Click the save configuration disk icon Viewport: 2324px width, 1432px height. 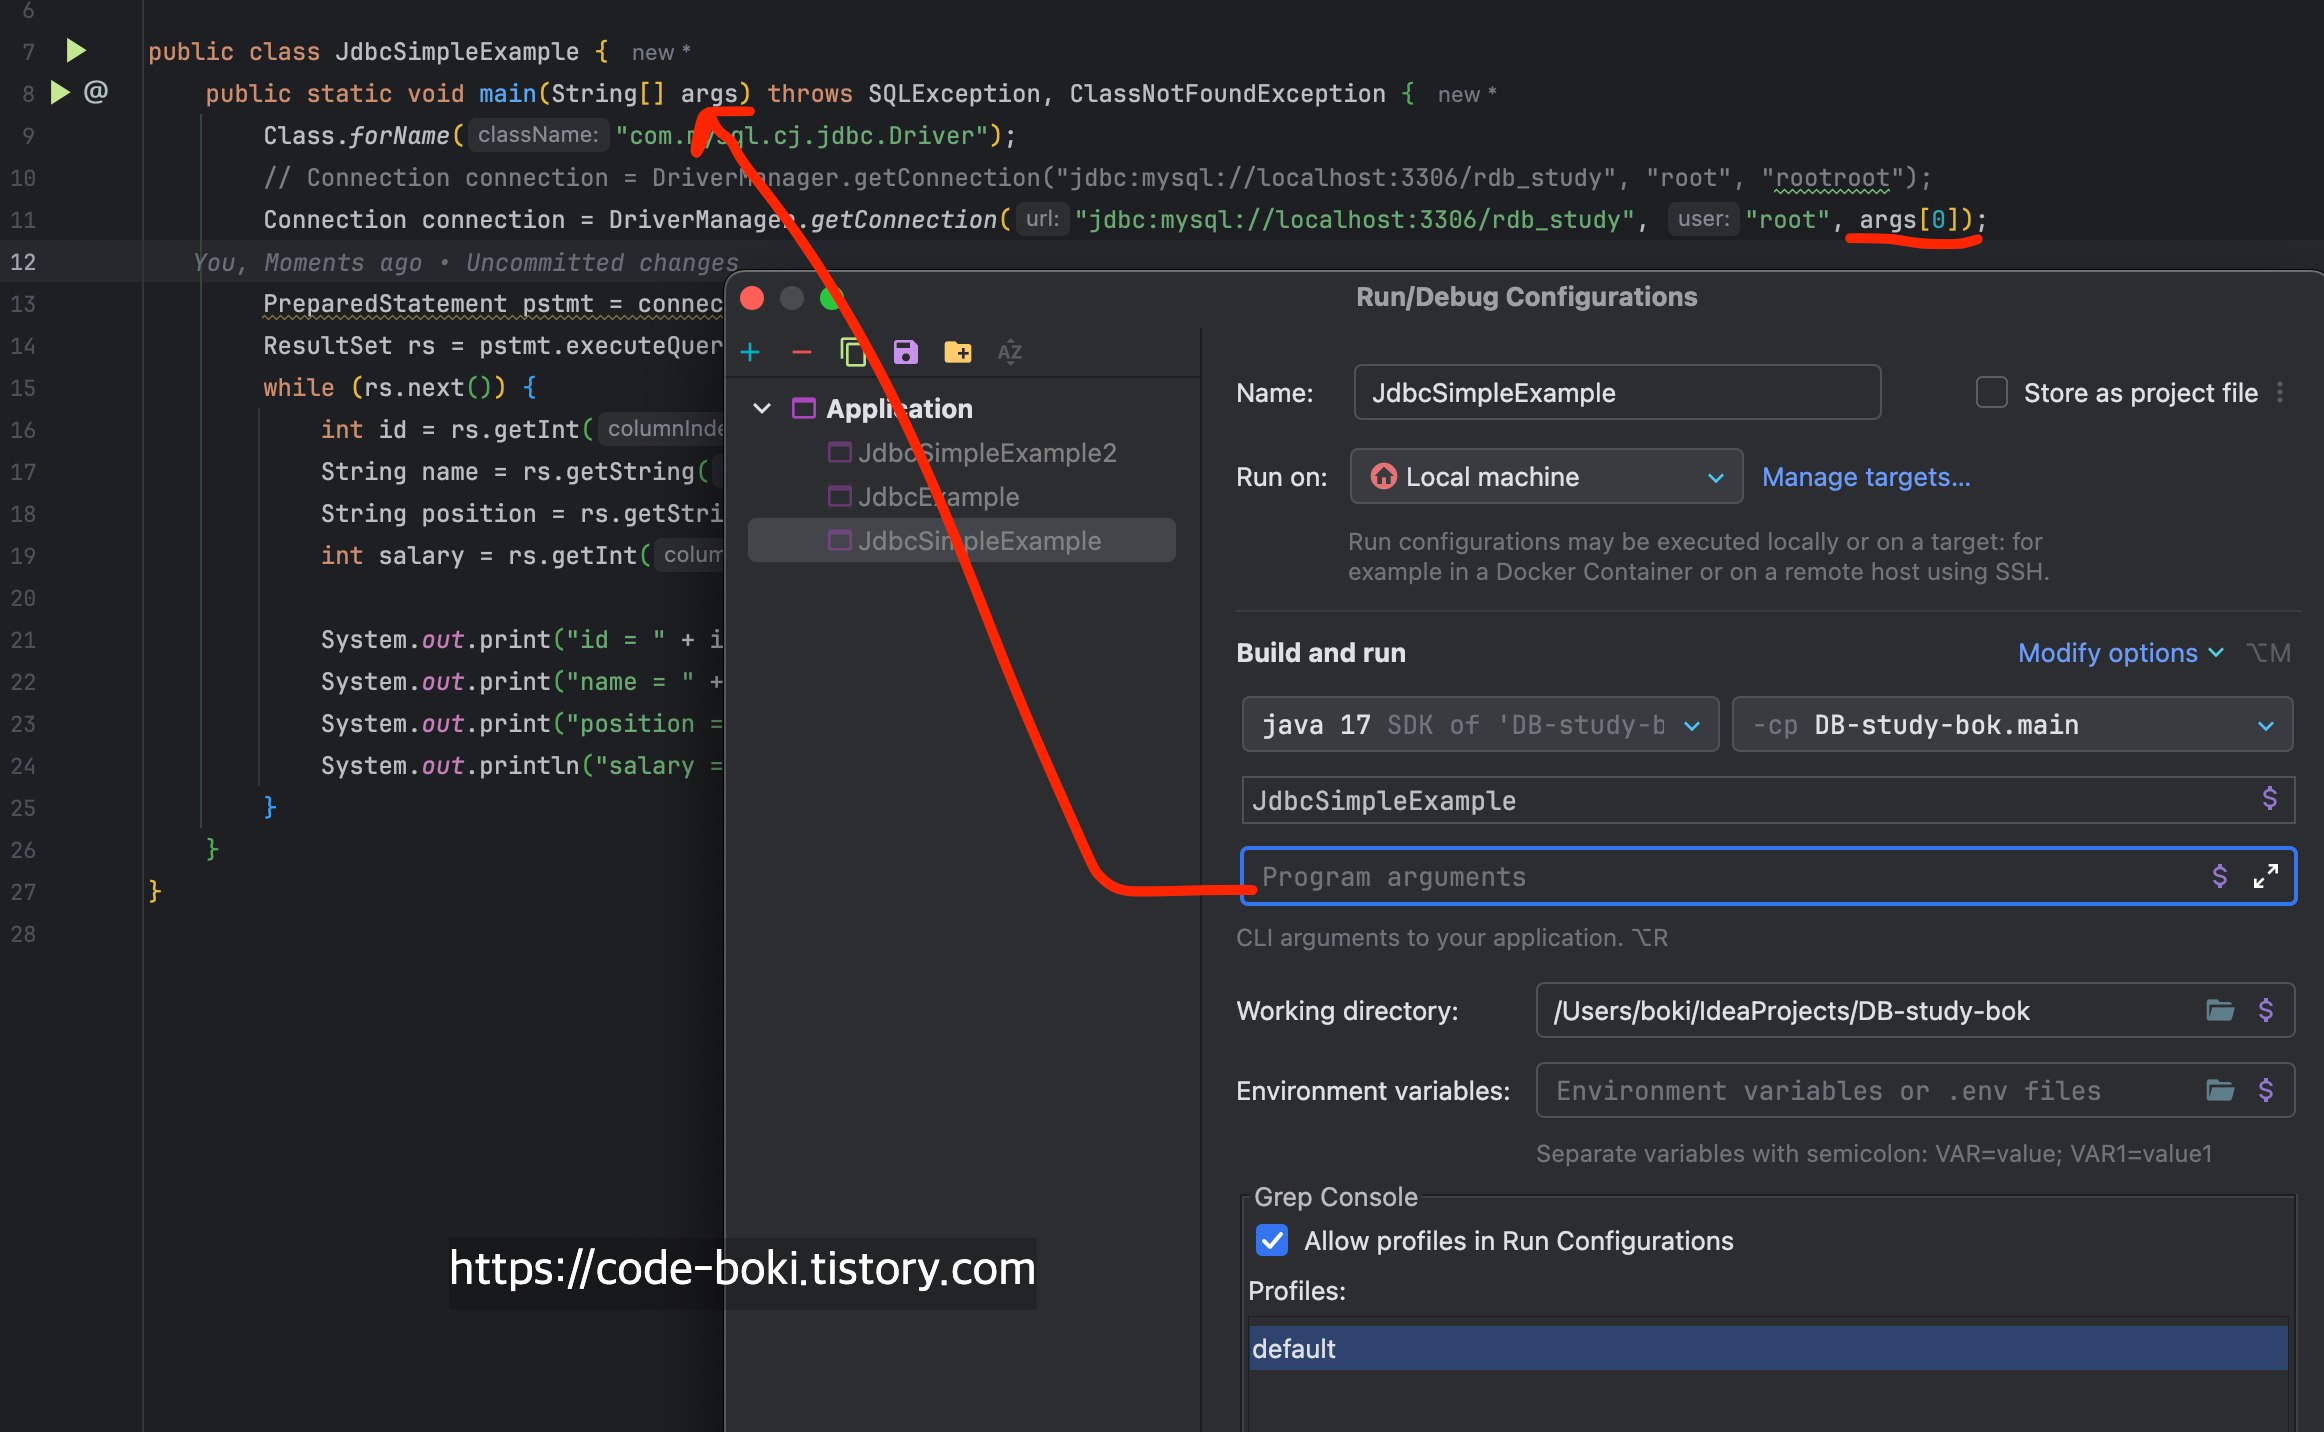click(905, 352)
